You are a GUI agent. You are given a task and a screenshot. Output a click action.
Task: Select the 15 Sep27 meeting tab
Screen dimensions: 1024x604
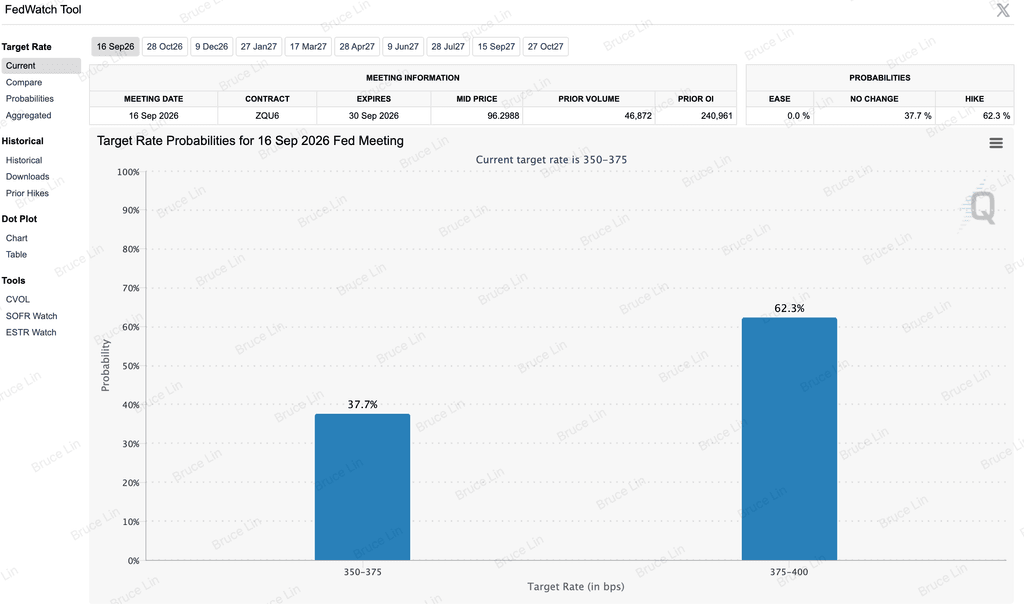(x=496, y=46)
